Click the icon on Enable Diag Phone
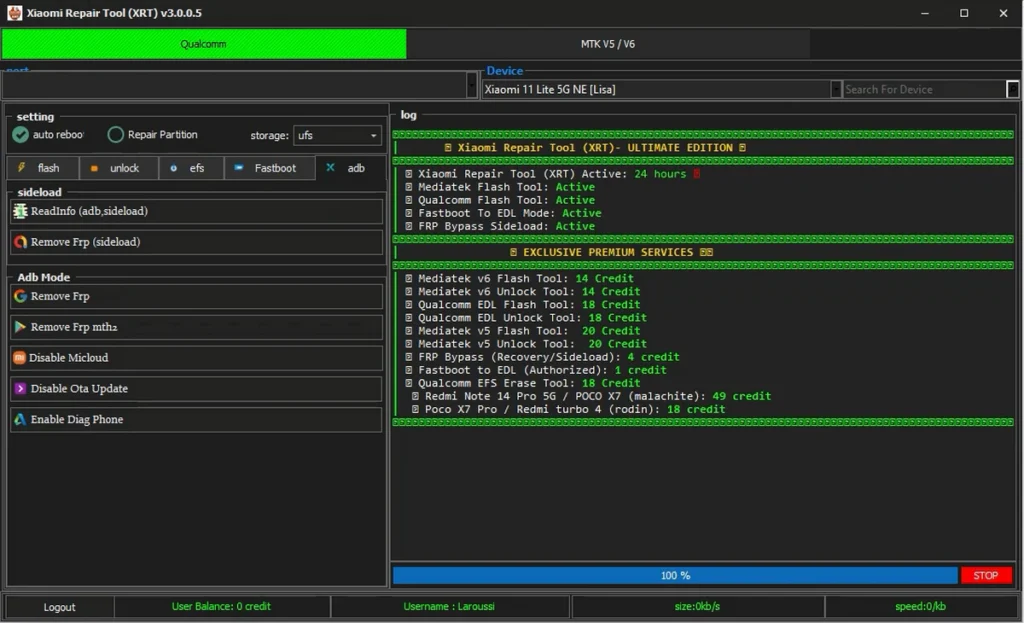Image resolution: width=1024 pixels, height=623 pixels. tap(20, 420)
